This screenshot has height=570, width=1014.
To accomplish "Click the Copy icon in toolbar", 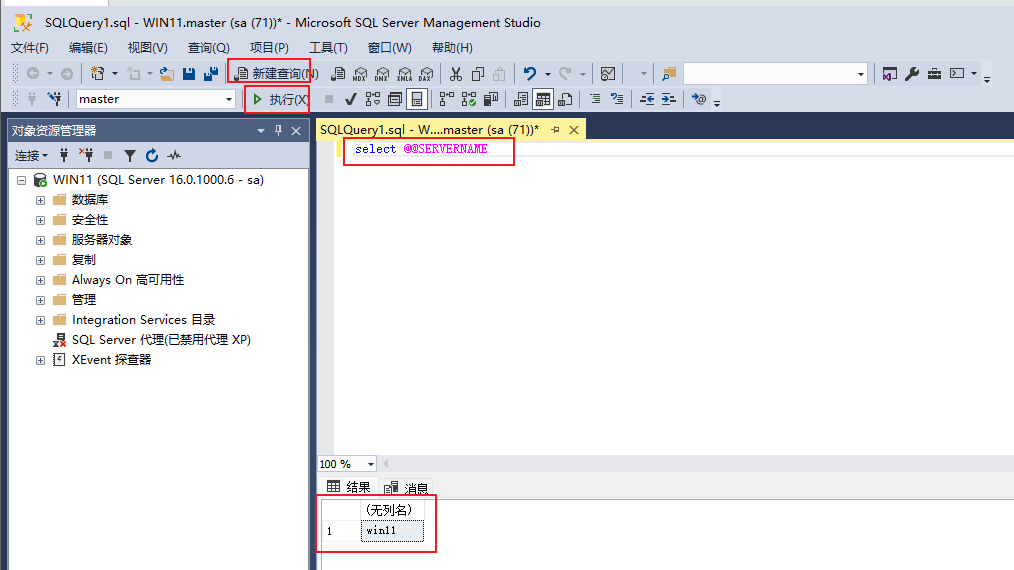I will pyautogui.click(x=478, y=74).
